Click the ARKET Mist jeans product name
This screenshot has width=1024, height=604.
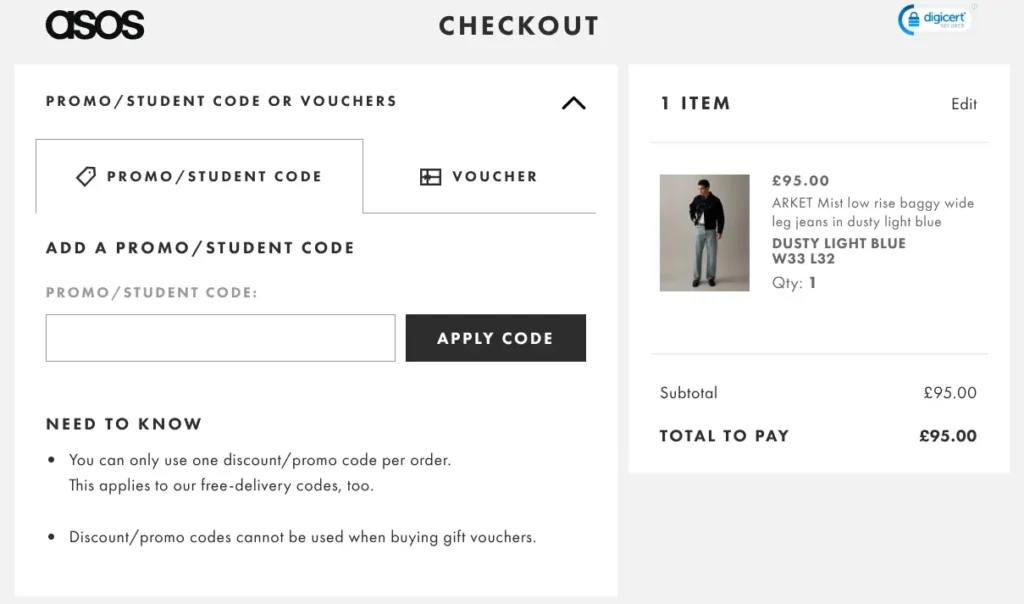871,212
